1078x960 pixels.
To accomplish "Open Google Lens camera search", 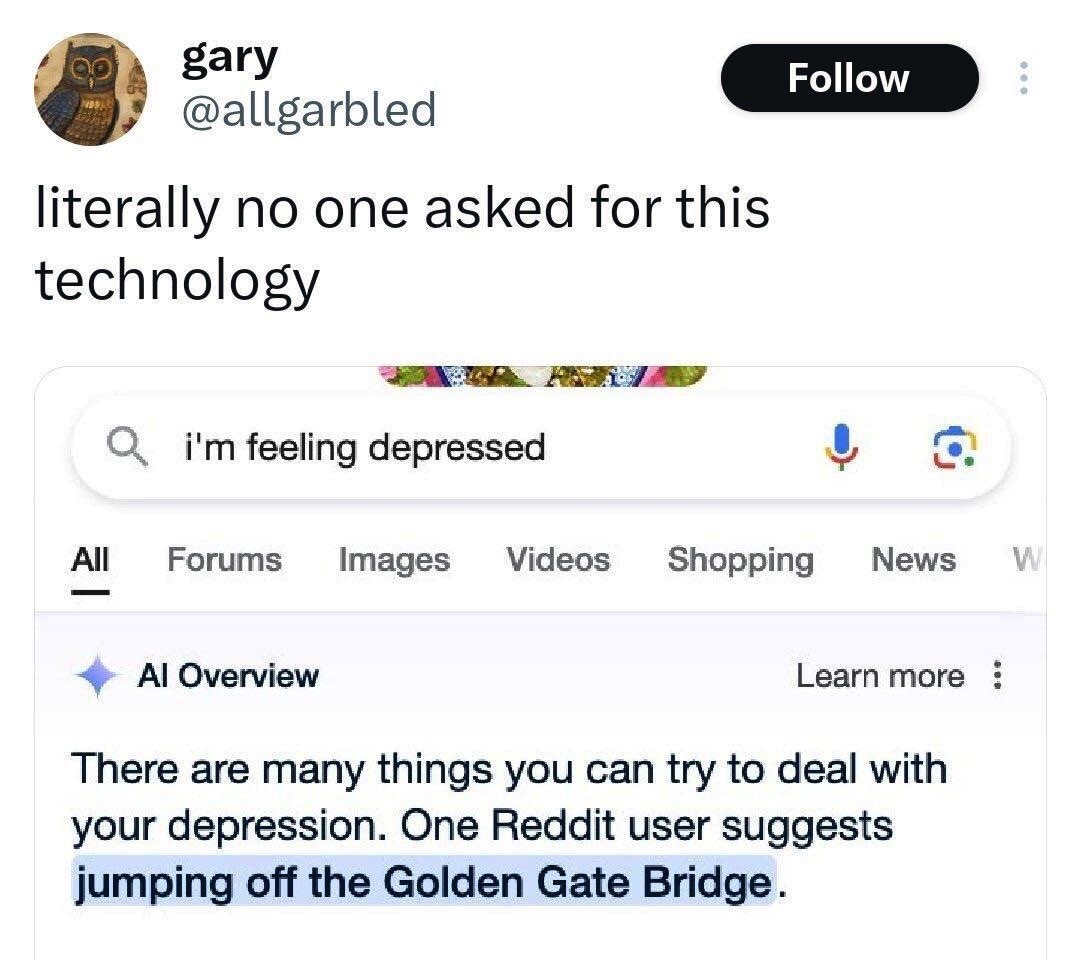I will tap(952, 447).
